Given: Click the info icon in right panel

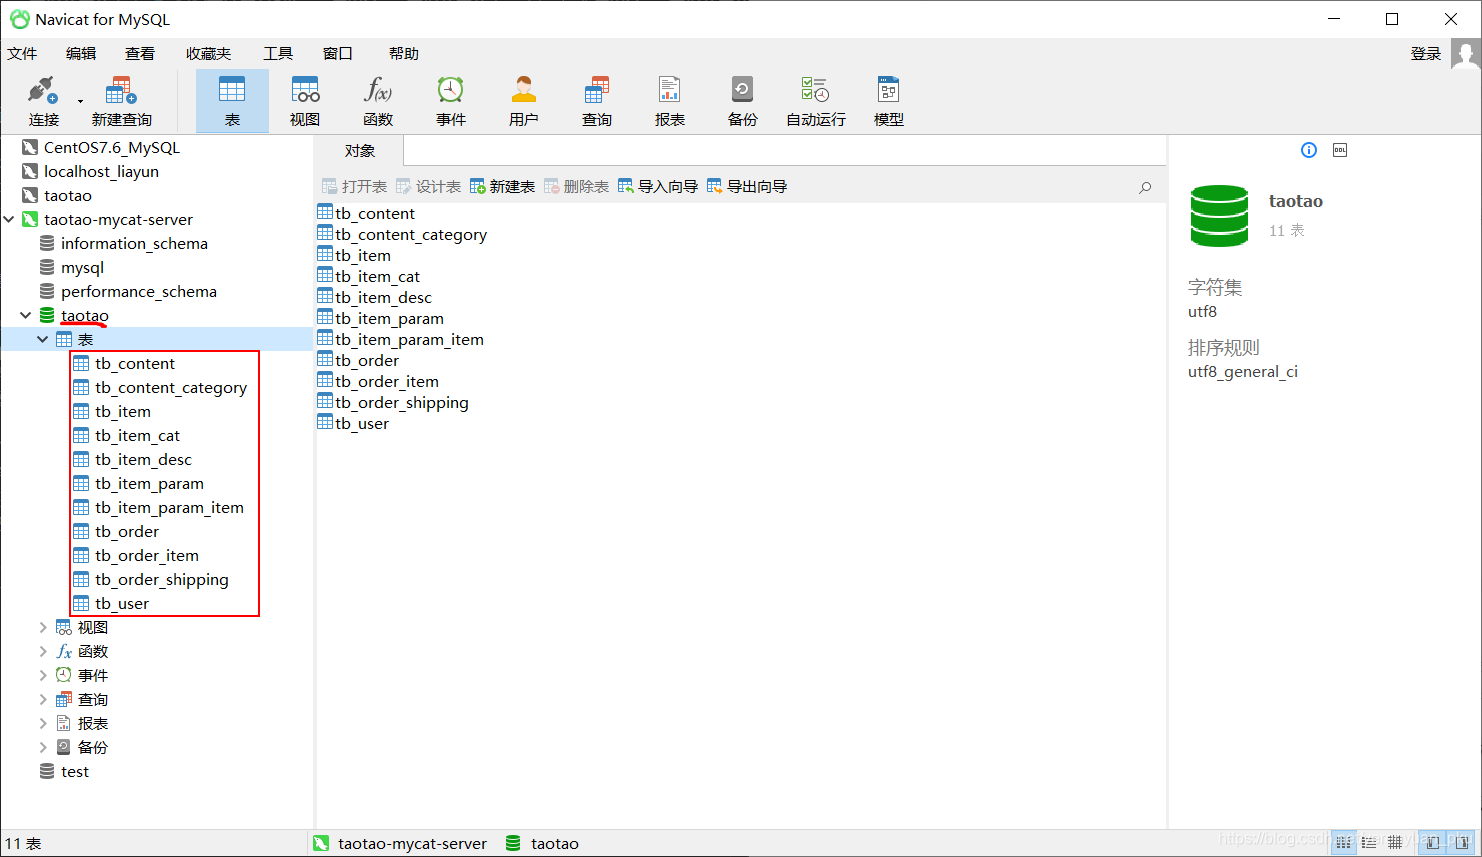Looking at the screenshot, I should click(x=1309, y=150).
